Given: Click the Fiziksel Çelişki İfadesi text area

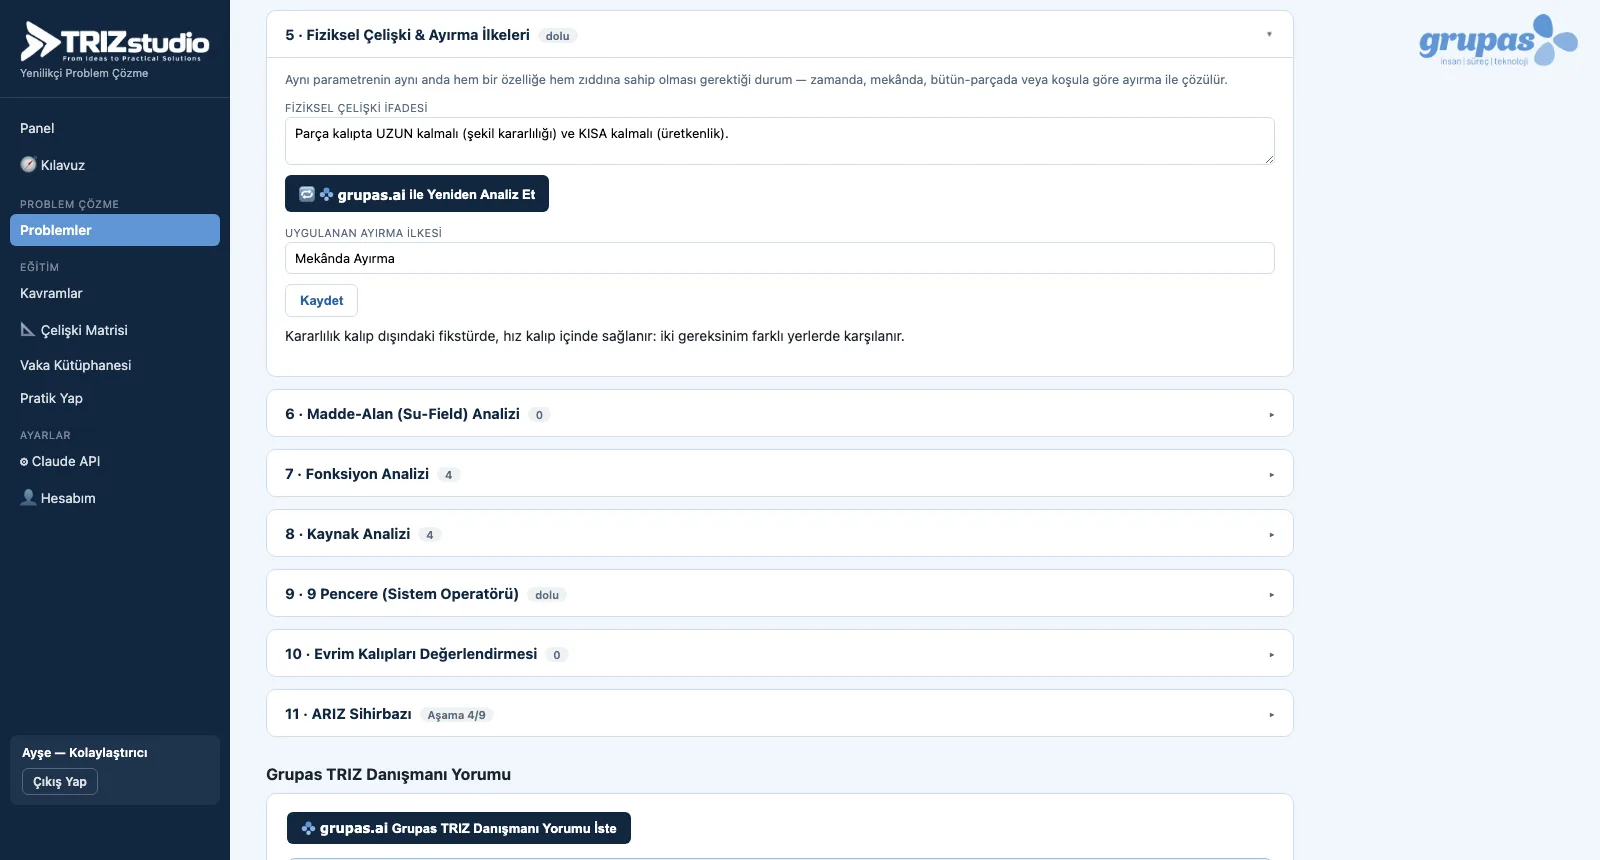Looking at the screenshot, I should tap(780, 141).
